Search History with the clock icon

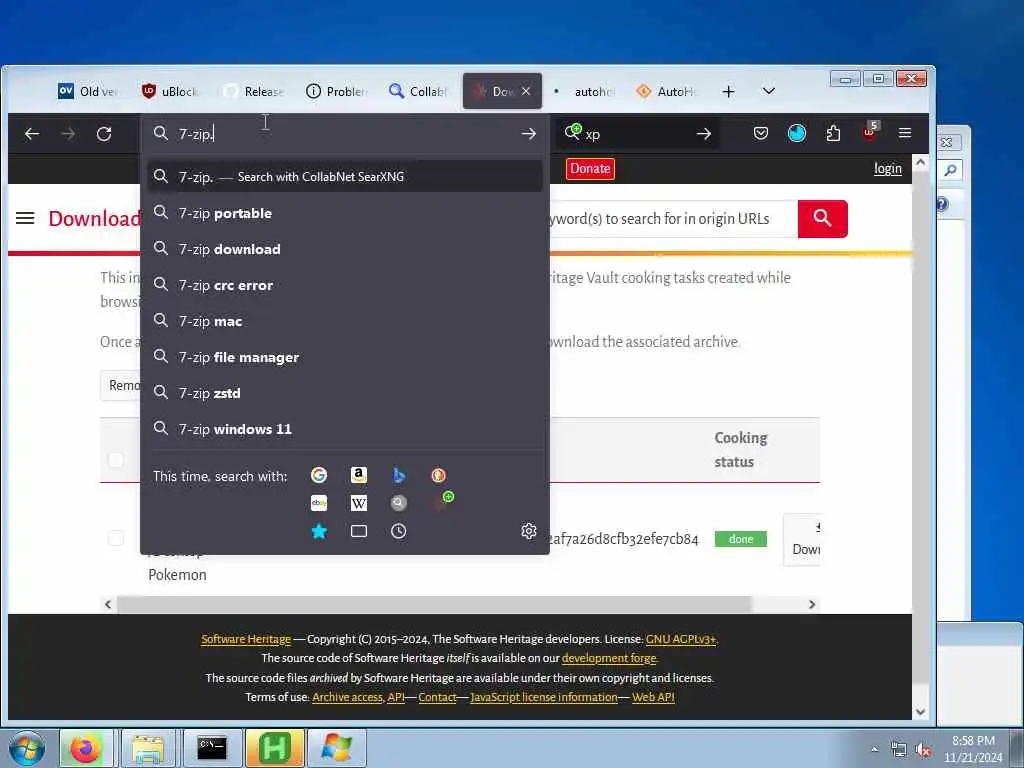398,531
